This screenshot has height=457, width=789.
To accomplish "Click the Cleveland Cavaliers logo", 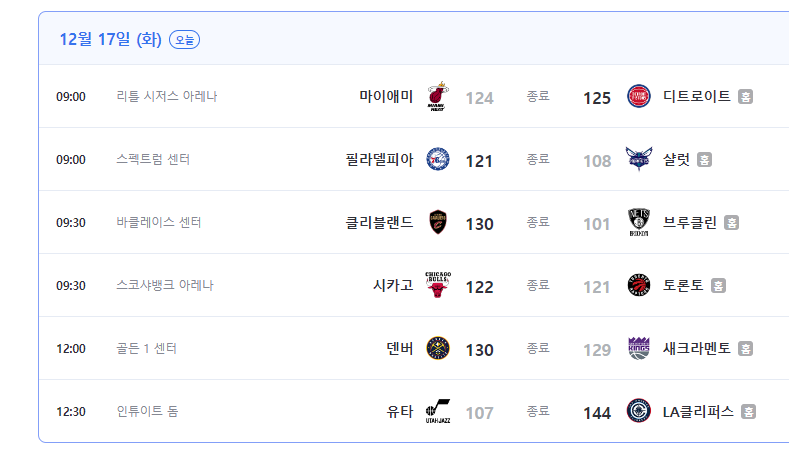I will (438, 222).
